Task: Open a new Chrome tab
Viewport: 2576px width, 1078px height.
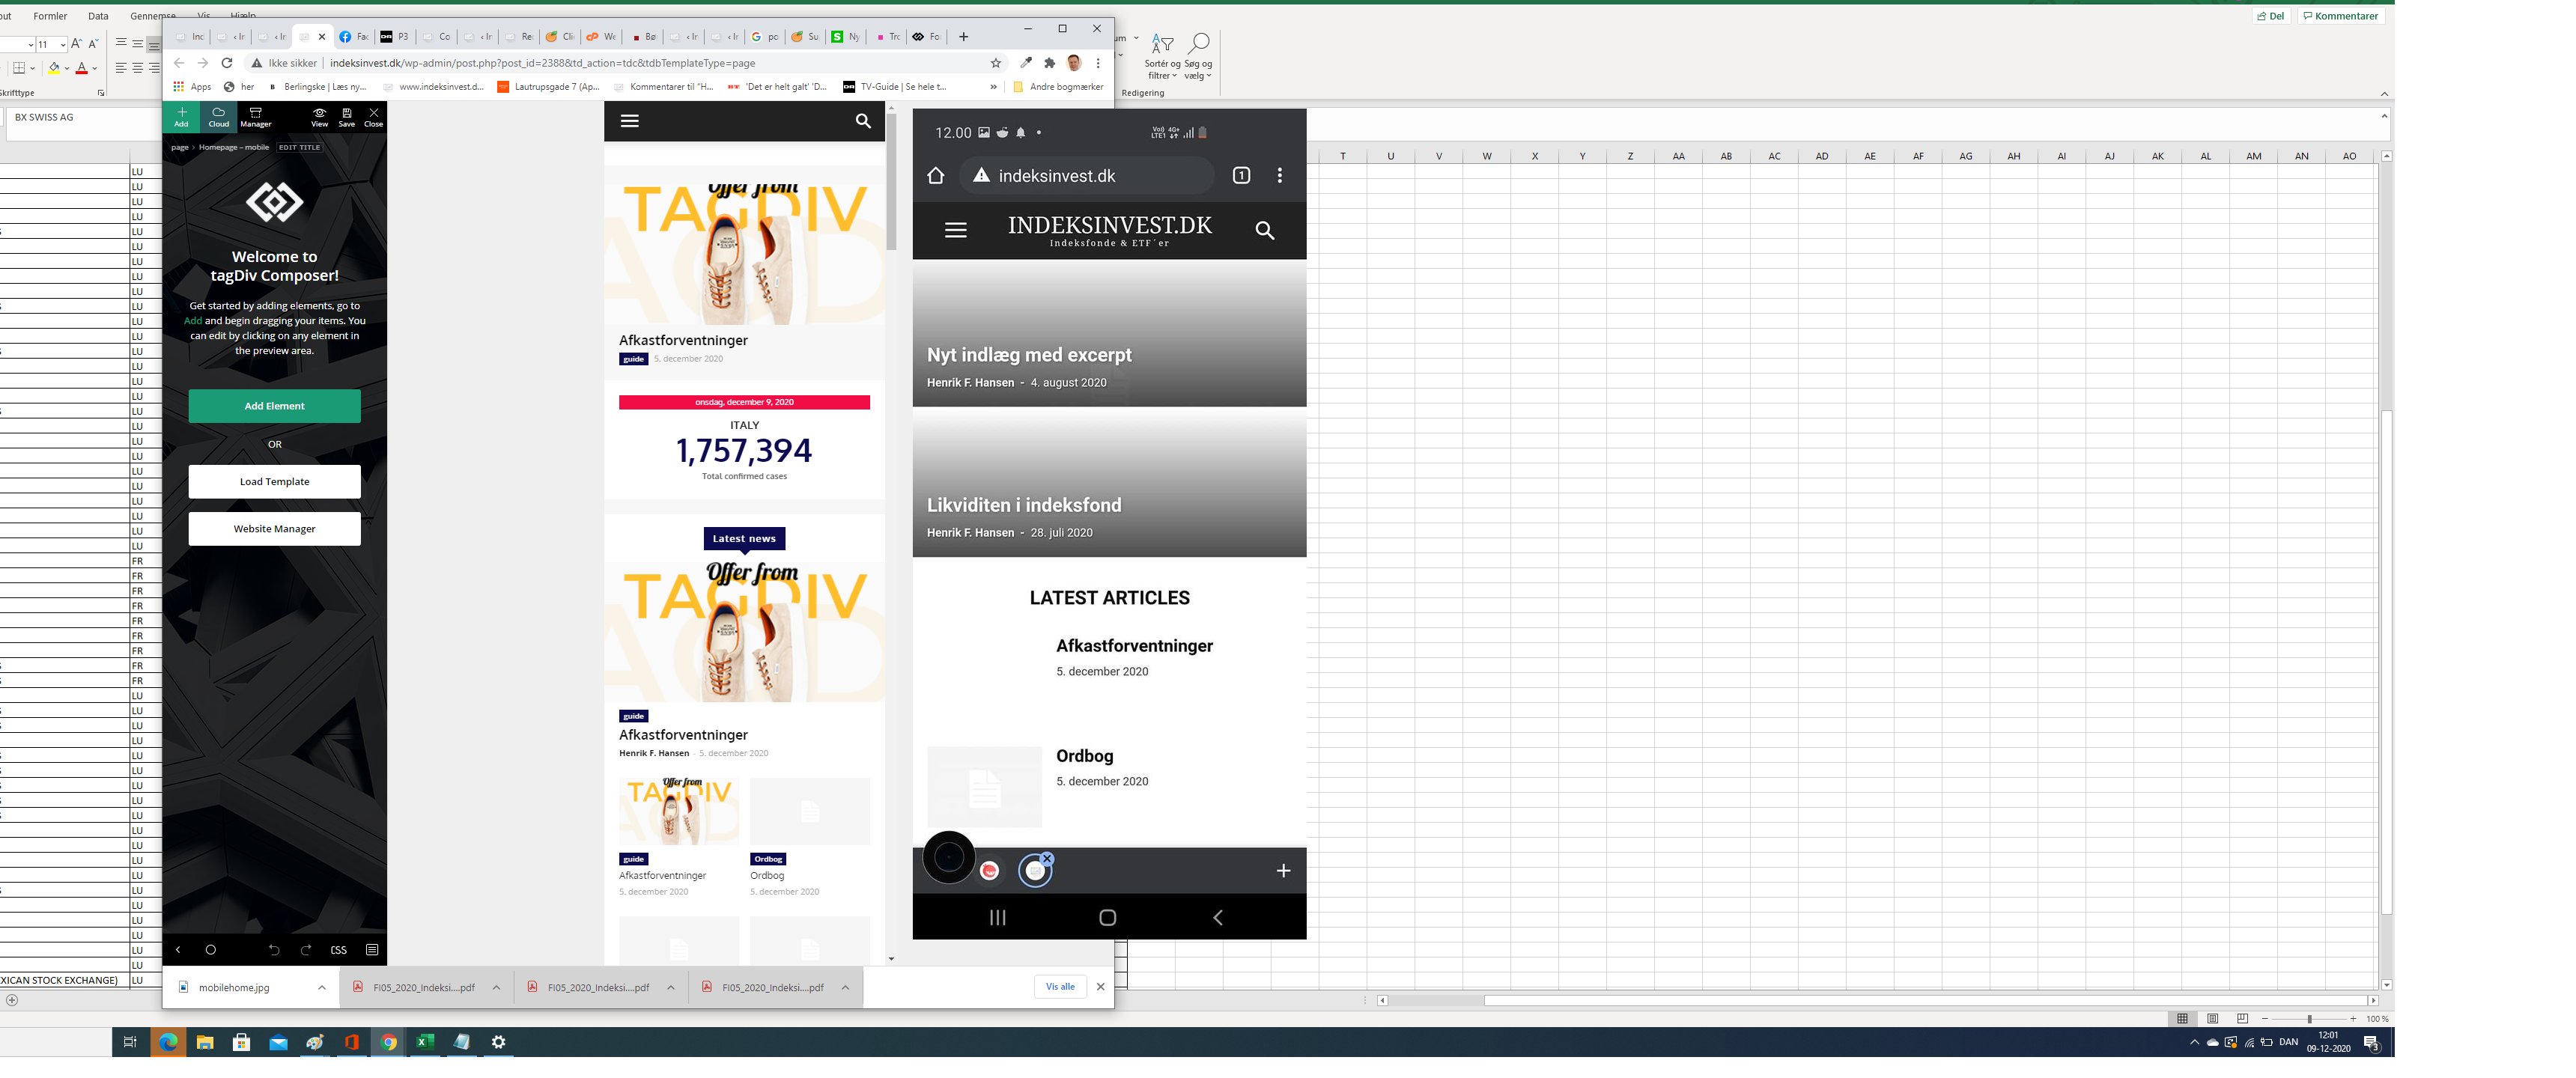Action: click(963, 37)
